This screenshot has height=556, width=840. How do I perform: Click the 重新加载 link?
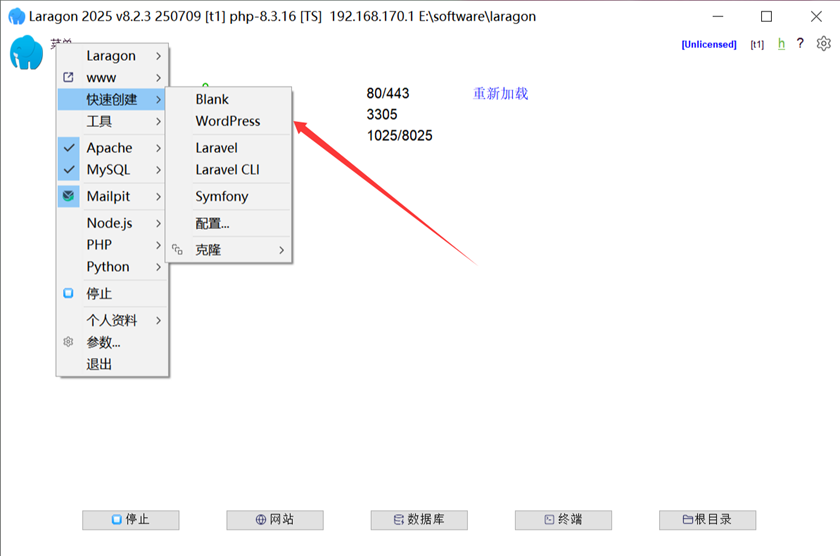pos(500,93)
